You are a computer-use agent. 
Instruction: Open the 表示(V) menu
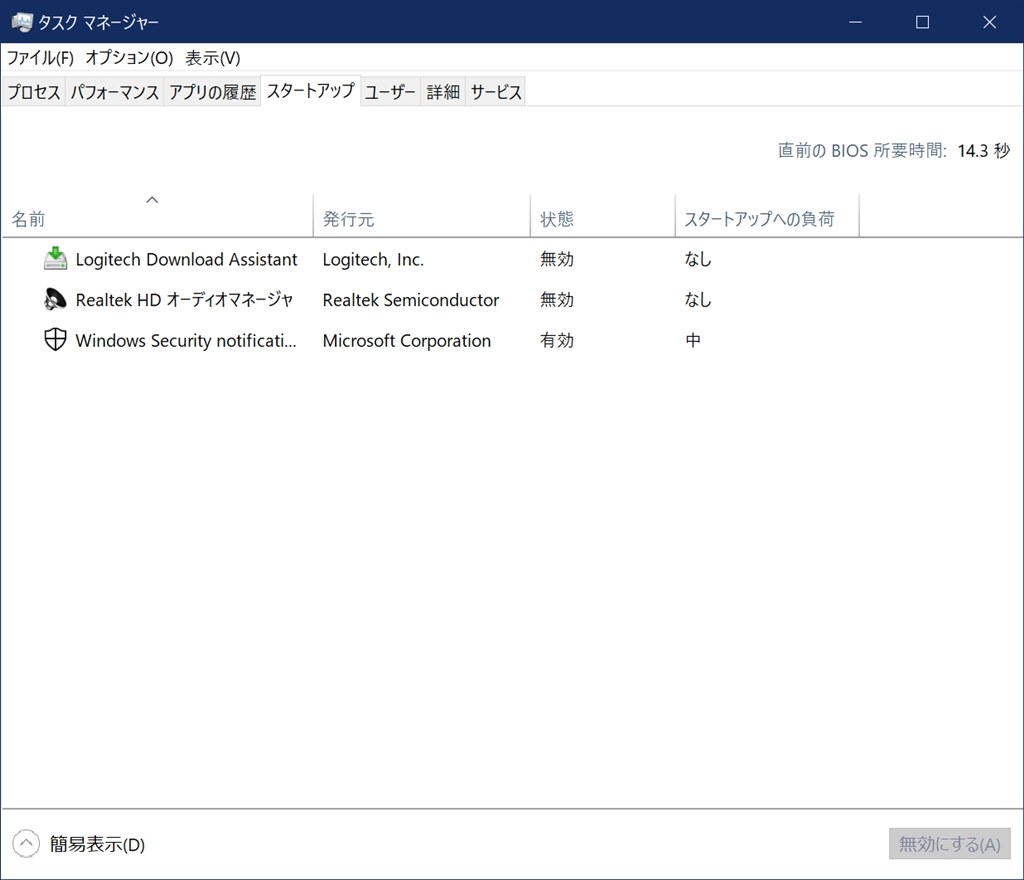[x=213, y=58]
